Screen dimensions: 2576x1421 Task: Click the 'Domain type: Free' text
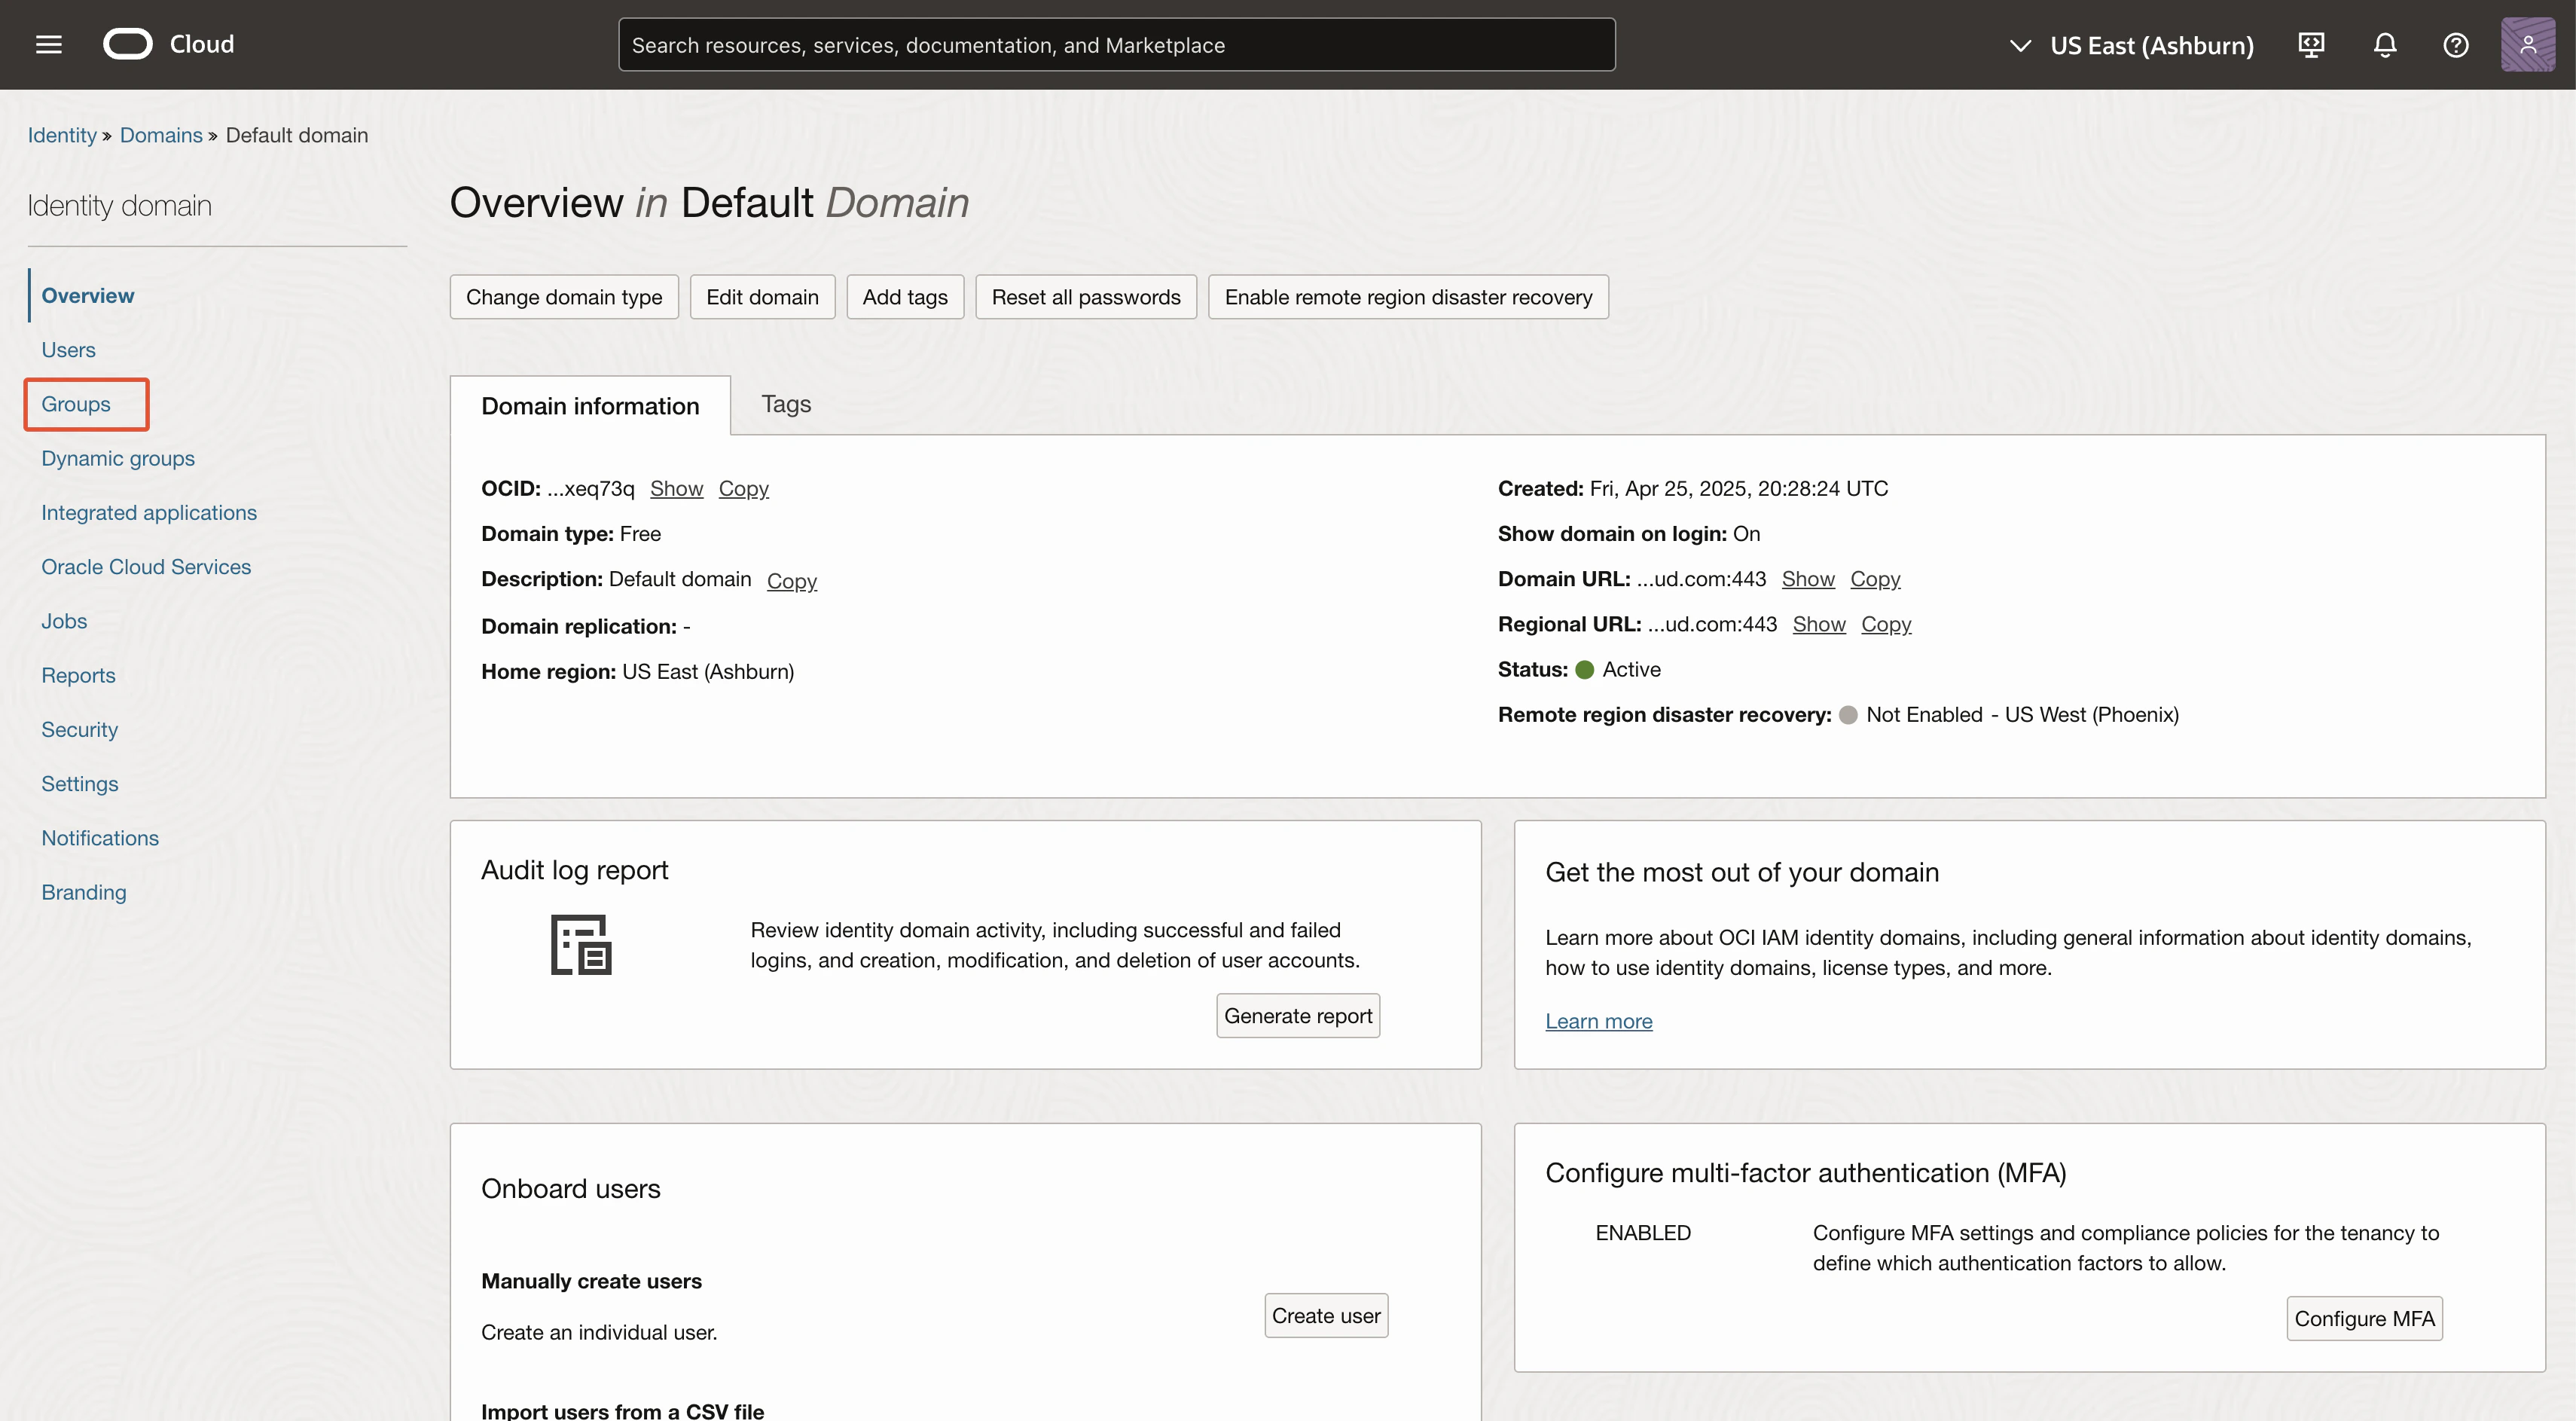click(x=571, y=534)
